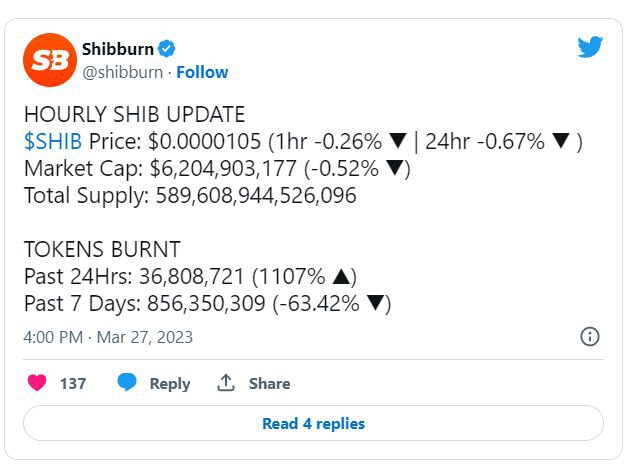Click the blue reply speech bubble icon
The image size is (628, 466).
(x=127, y=383)
